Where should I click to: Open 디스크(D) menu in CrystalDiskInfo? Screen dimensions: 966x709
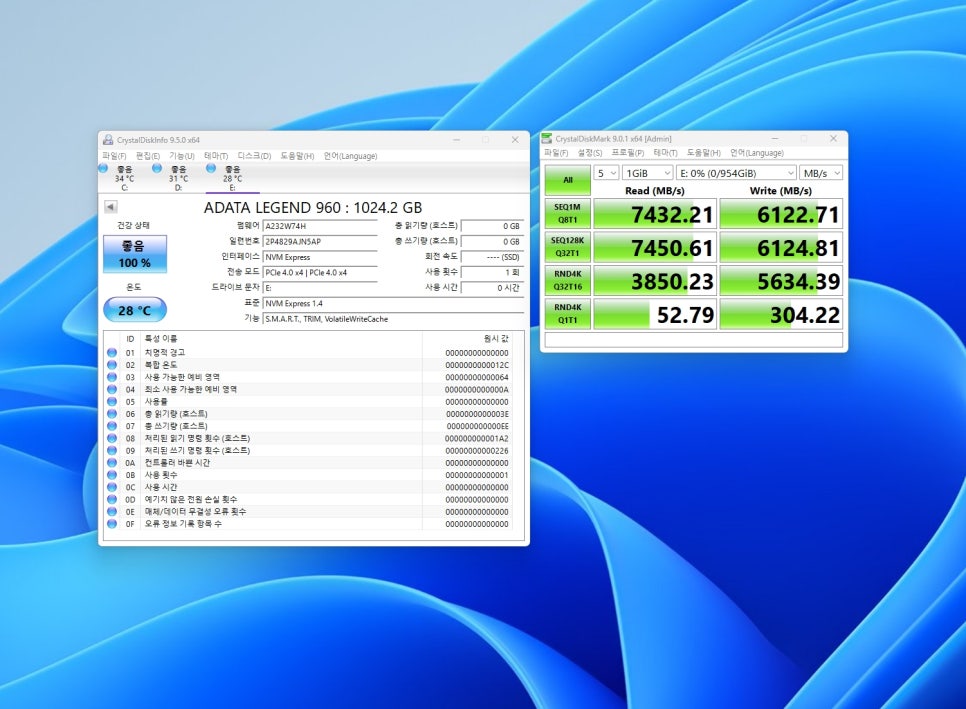[x=254, y=156]
